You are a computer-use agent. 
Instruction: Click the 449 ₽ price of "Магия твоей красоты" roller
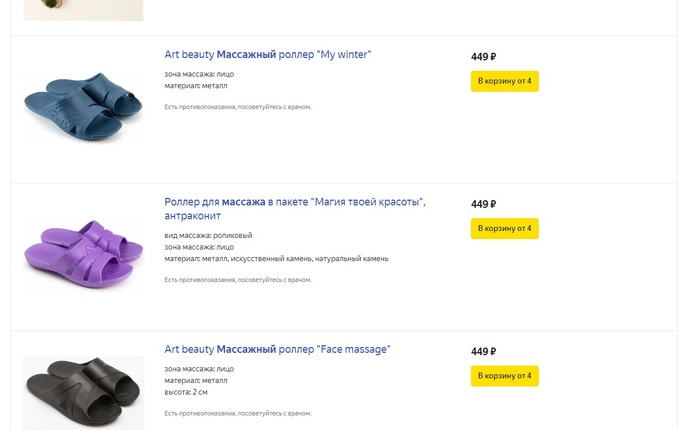(483, 204)
